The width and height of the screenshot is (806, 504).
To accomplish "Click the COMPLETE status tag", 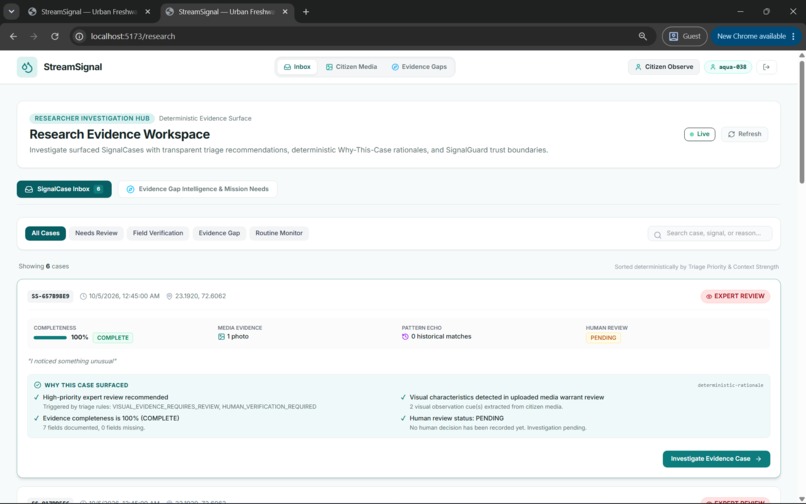I will [x=113, y=338].
